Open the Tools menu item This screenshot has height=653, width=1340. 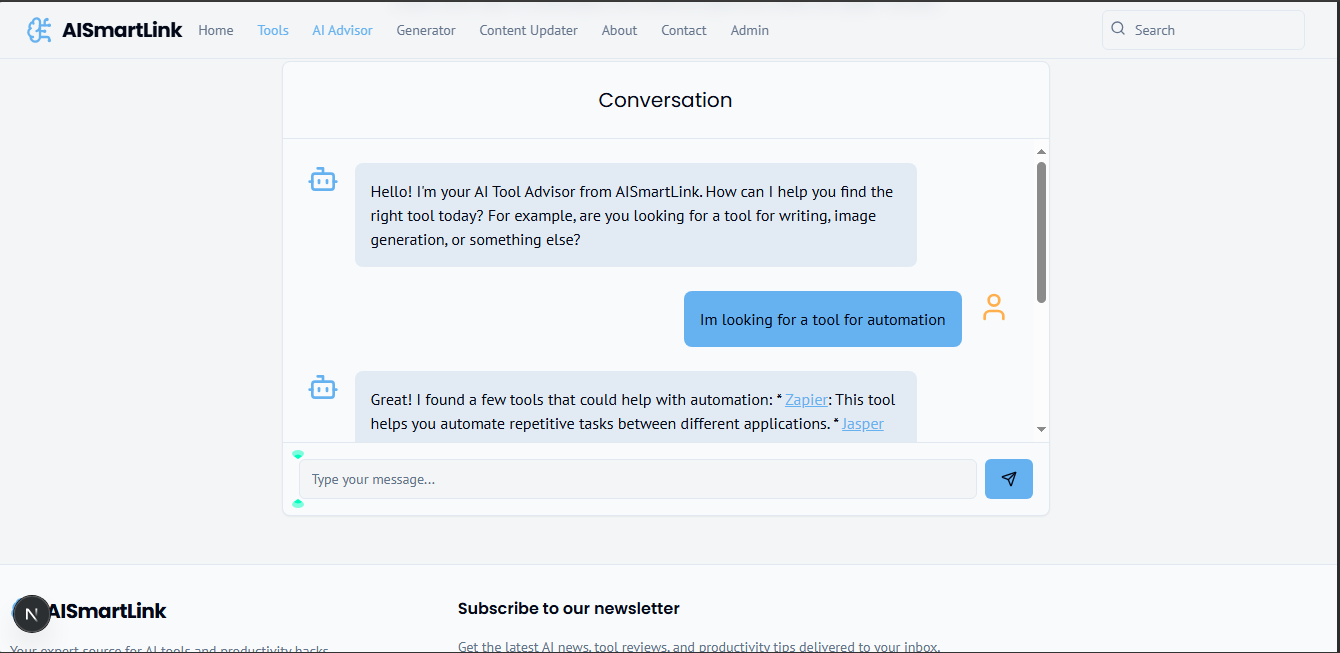tap(273, 30)
